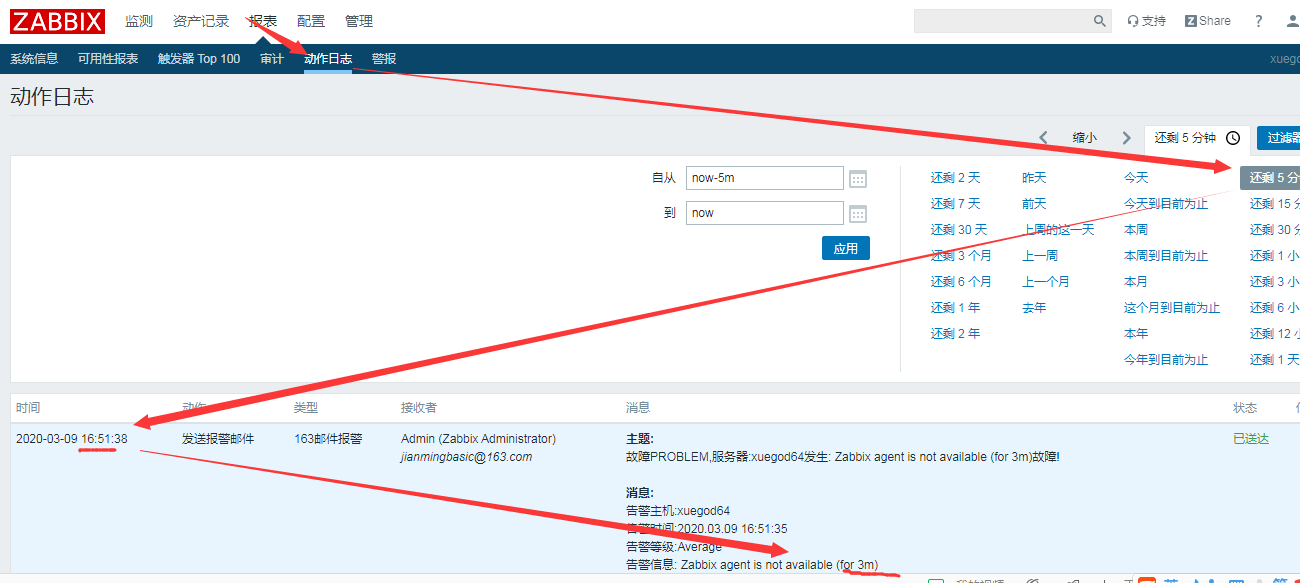The width and height of the screenshot is (1300, 583).
Task: Open the 过滤器 filter tab
Action: tap(1279, 138)
